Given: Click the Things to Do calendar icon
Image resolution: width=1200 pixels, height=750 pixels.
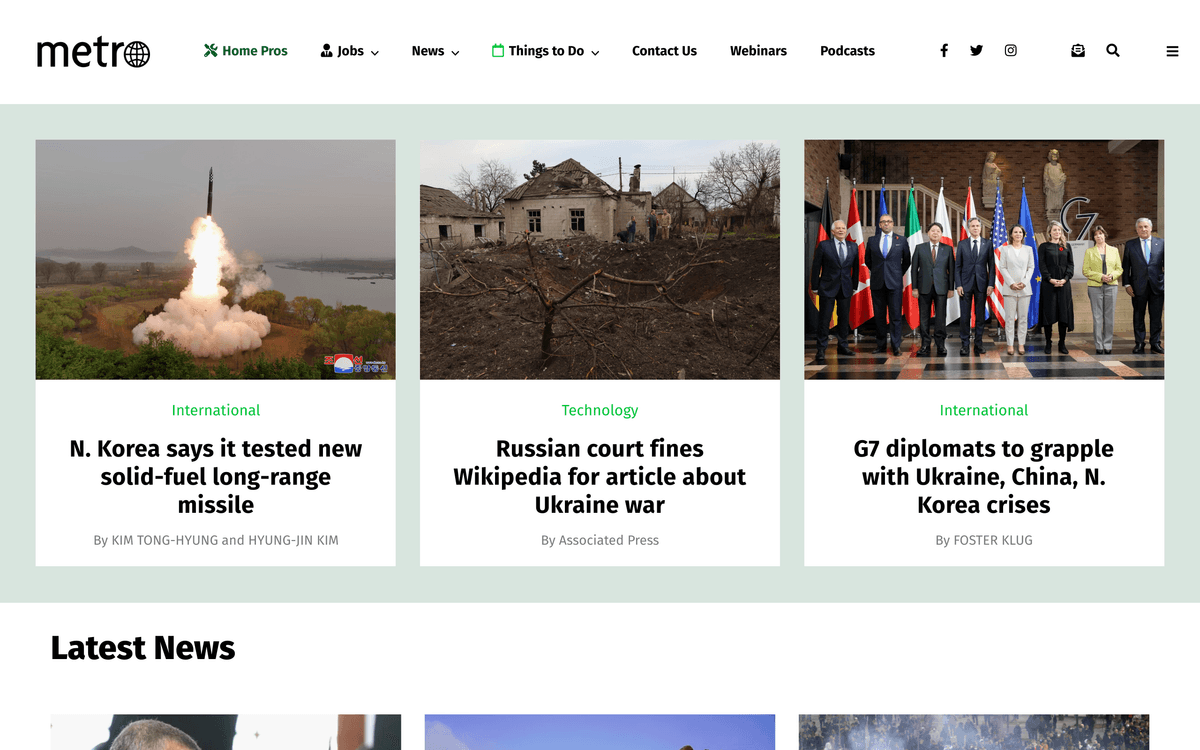Looking at the screenshot, I should click(x=498, y=51).
